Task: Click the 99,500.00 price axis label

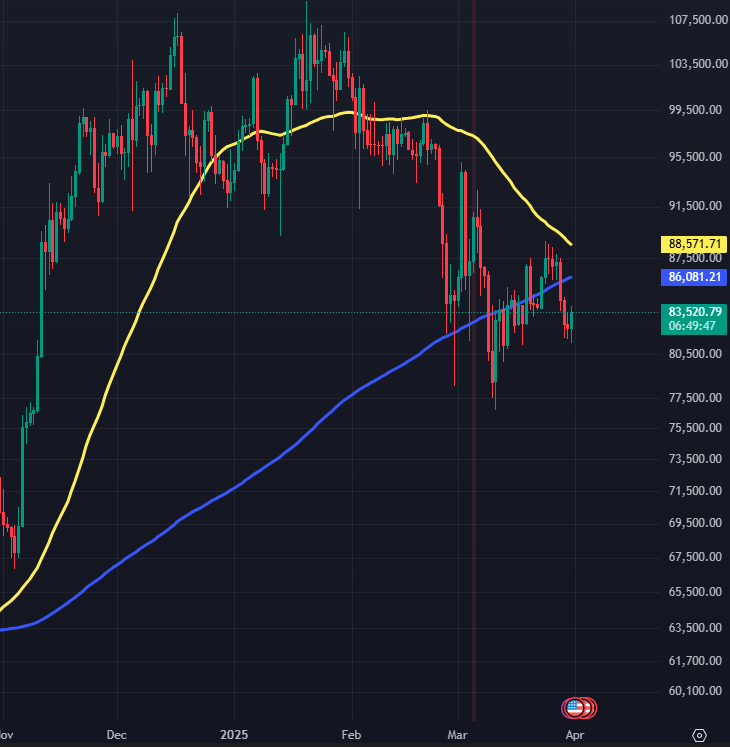Action: click(x=695, y=110)
